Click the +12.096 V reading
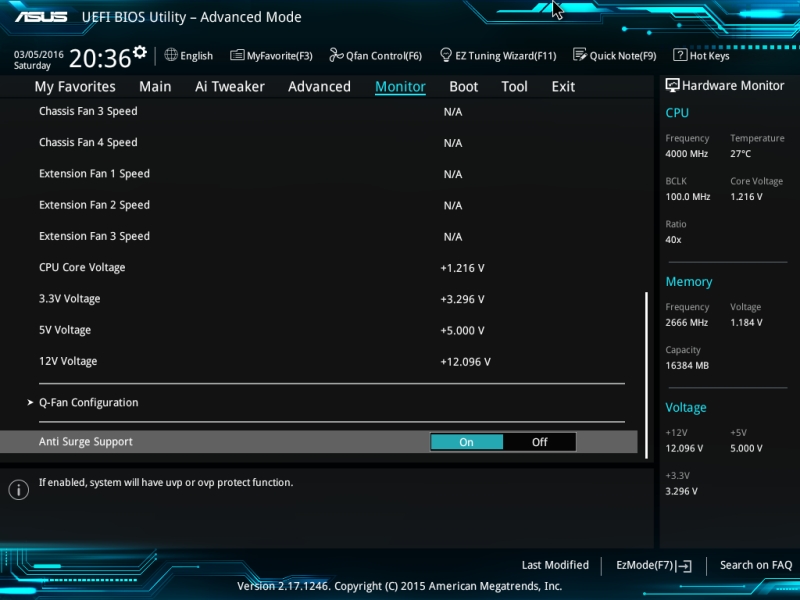The height and width of the screenshot is (600, 800). pyautogui.click(x=465, y=362)
